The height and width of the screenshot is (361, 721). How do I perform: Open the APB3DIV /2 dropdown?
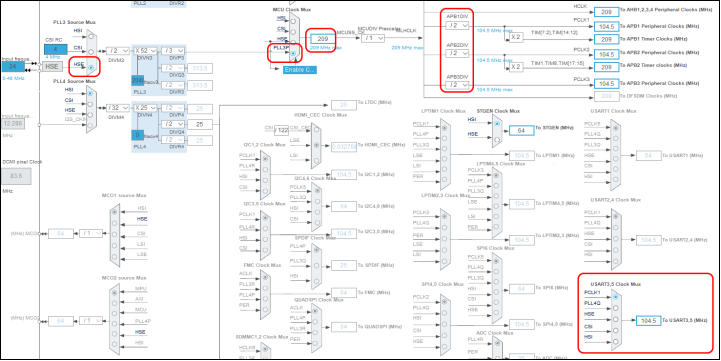click(458, 85)
